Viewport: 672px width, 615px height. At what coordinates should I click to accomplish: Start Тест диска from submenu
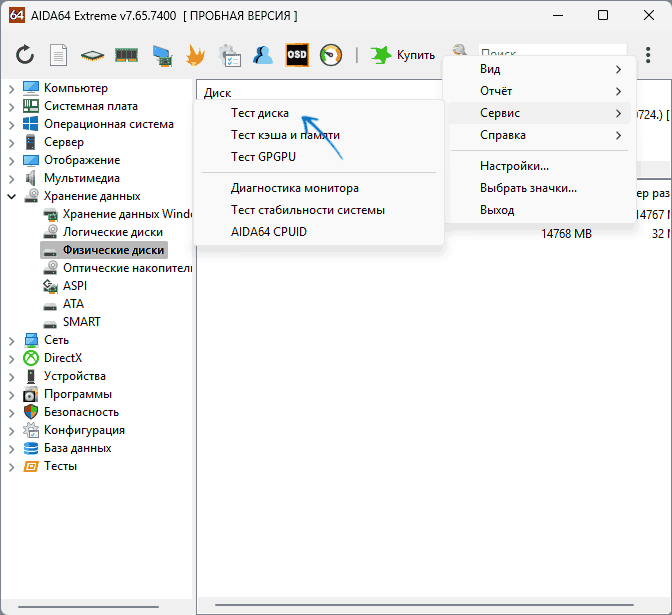318,113
